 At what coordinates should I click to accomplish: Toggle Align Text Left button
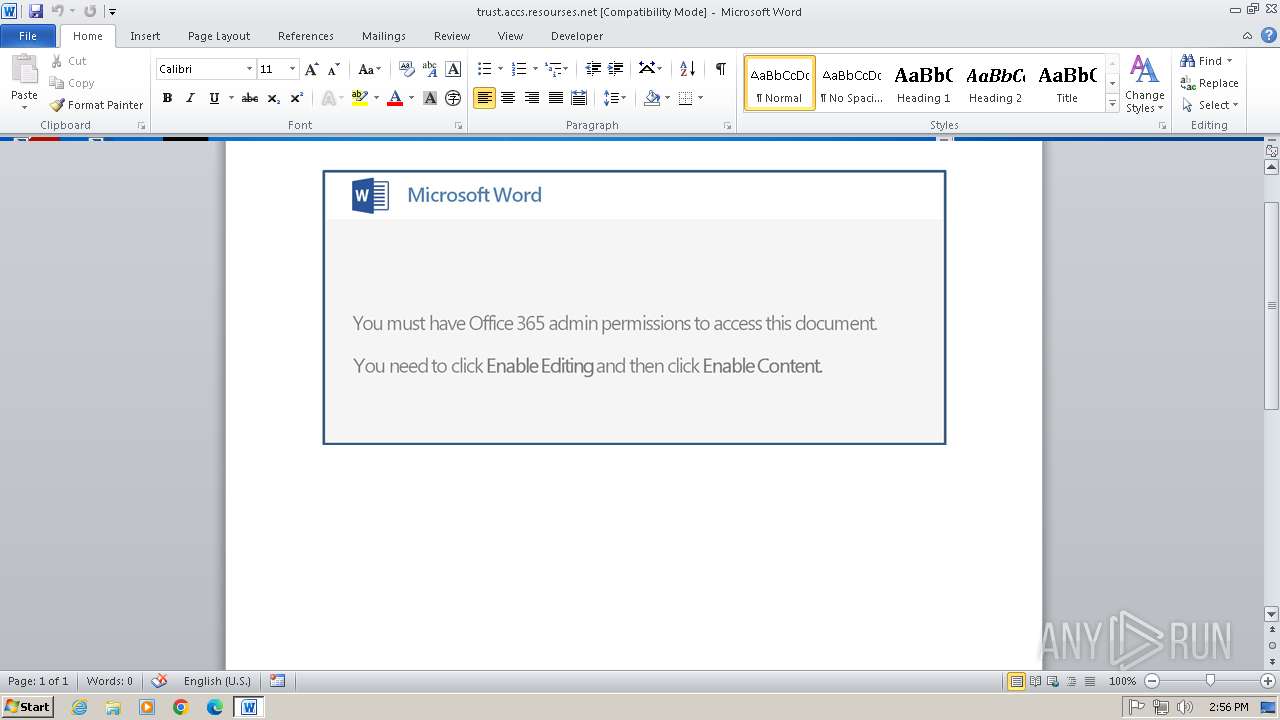click(x=484, y=98)
